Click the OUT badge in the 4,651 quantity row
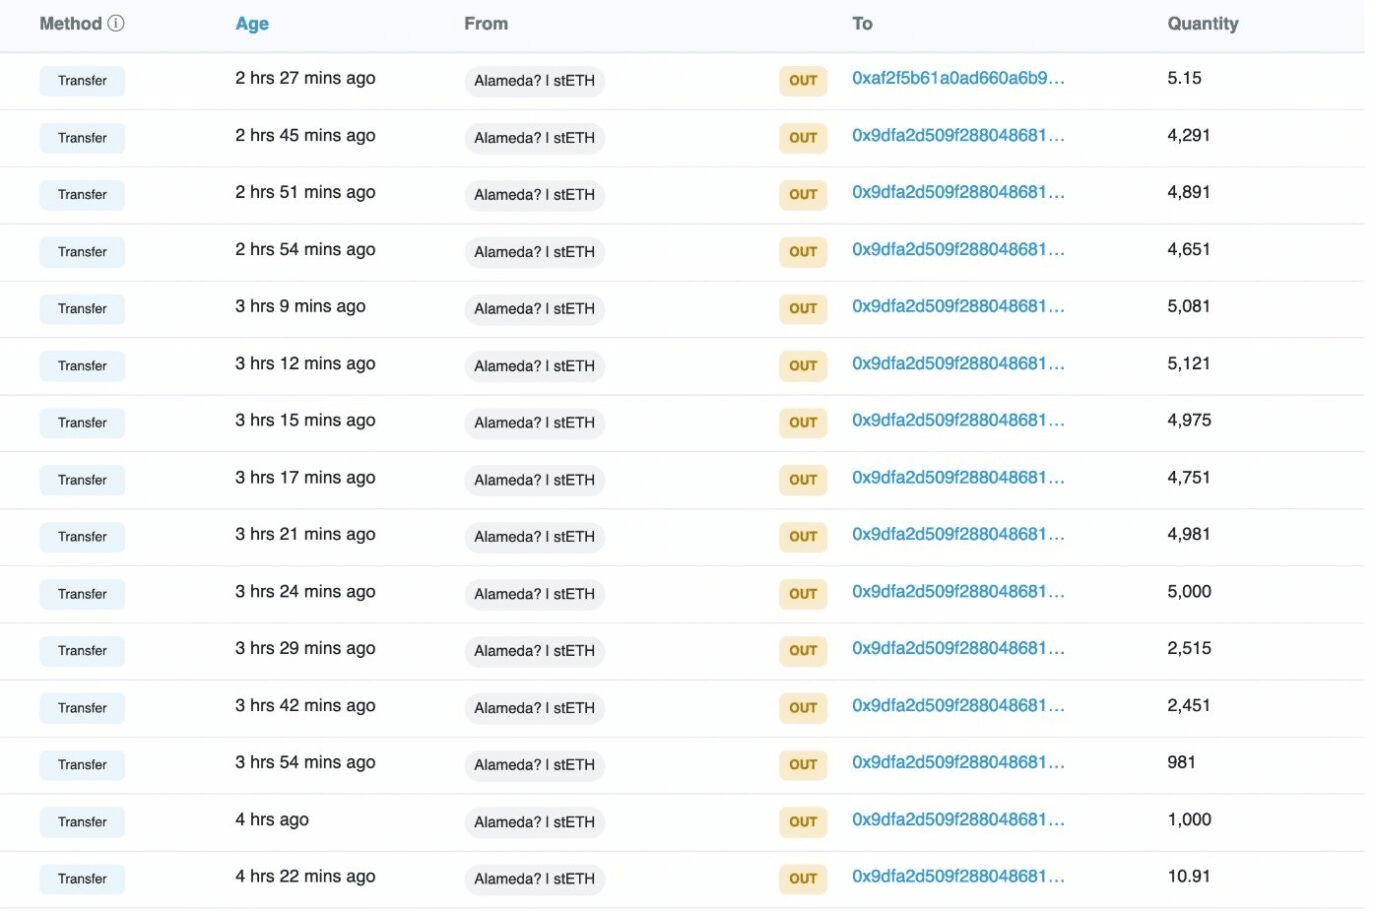Viewport: 1376px width, 913px height. tap(803, 252)
